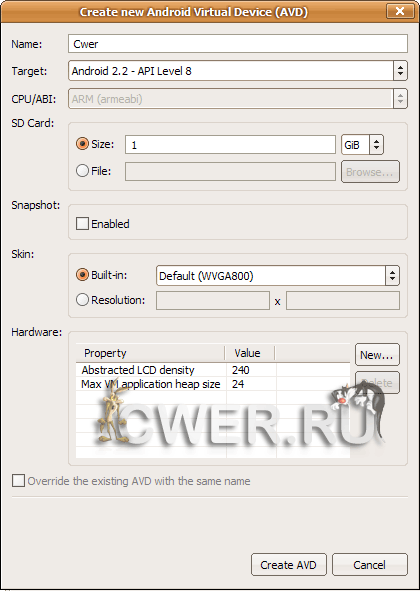The height and width of the screenshot is (591, 420).
Task: Select the Max VM application heap size row
Action: (213, 384)
